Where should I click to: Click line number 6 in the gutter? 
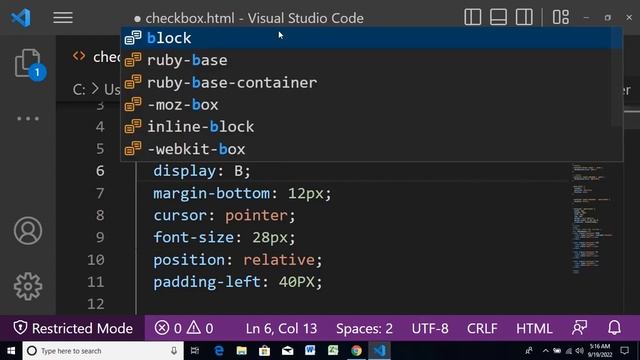(100, 171)
